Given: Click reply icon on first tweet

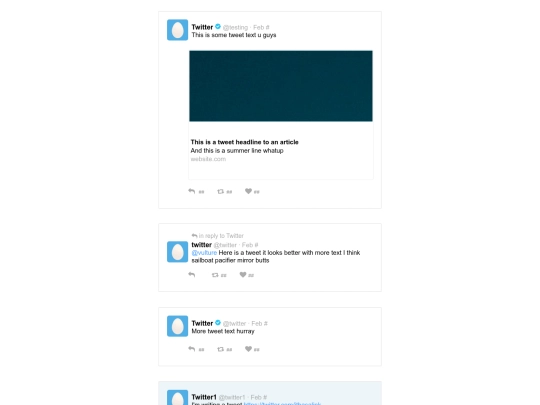Looking at the screenshot, I should (x=192, y=191).
